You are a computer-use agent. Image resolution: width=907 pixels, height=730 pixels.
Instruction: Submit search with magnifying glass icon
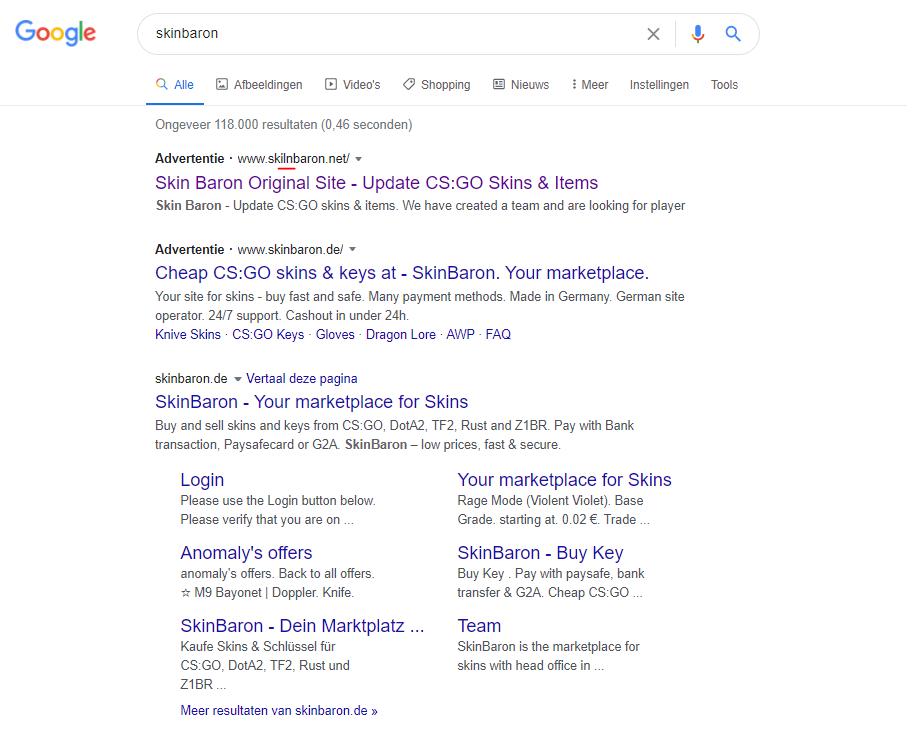pyautogui.click(x=733, y=34)
